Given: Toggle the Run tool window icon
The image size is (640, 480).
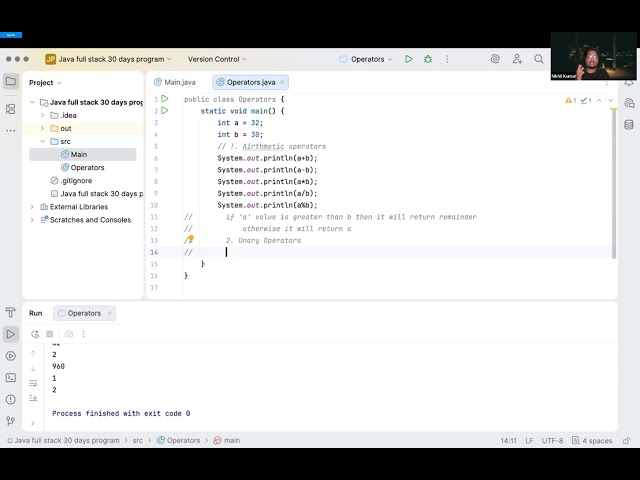Looking at the screenshot, I should tap(11, 334).
